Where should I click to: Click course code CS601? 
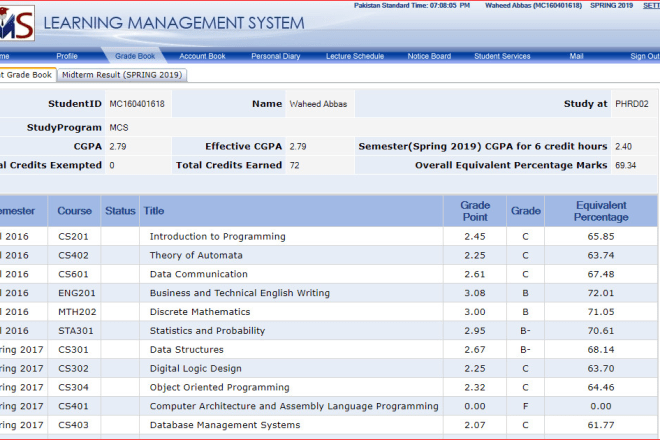pyautogui.click(x=73, y=275)
